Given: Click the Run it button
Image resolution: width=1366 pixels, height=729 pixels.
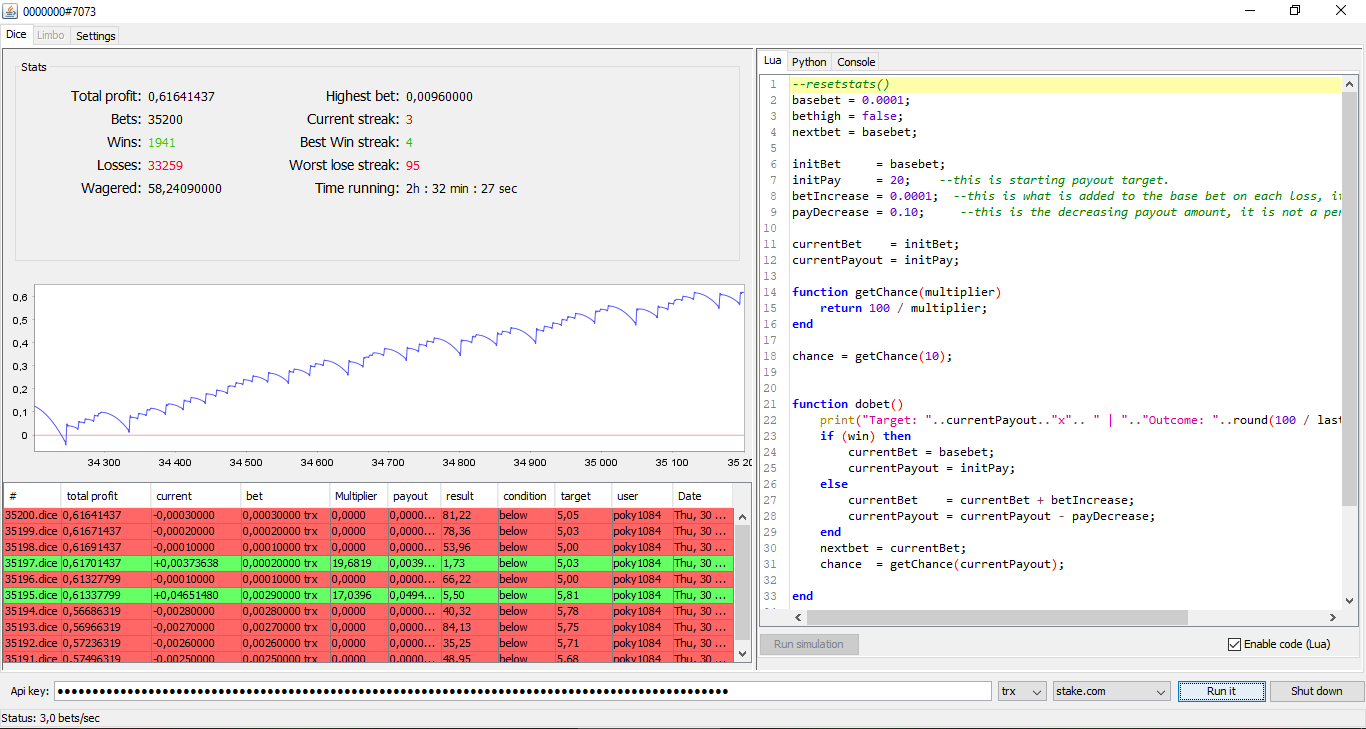Looking at the screenshot, I should click(x=1221, y=691).
